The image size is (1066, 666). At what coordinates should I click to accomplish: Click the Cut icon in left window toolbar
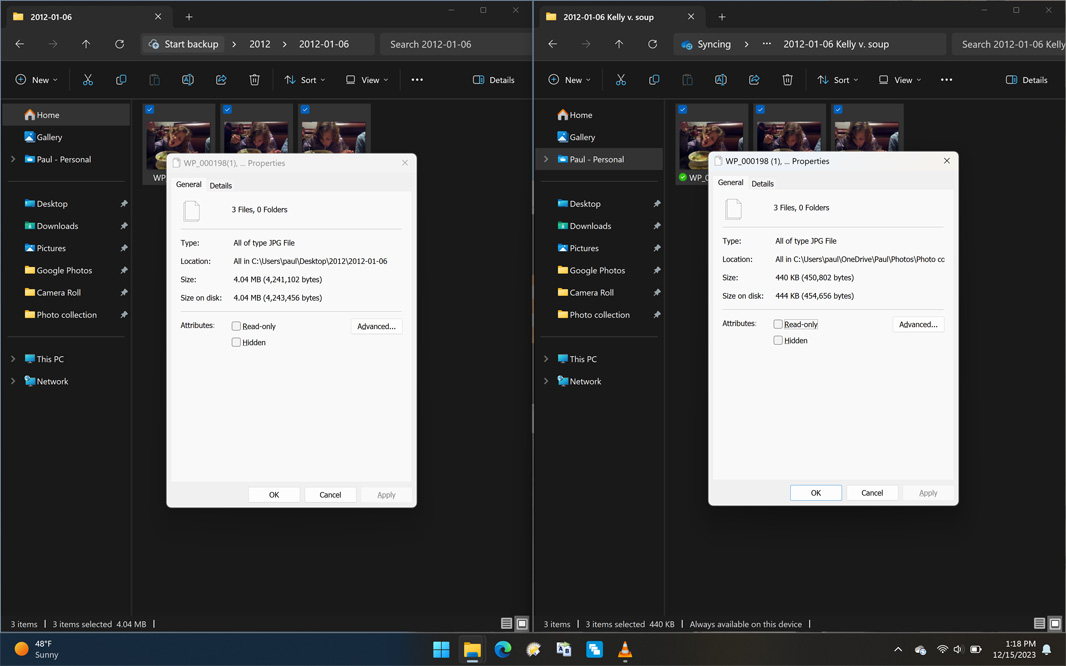click(88, 80)
